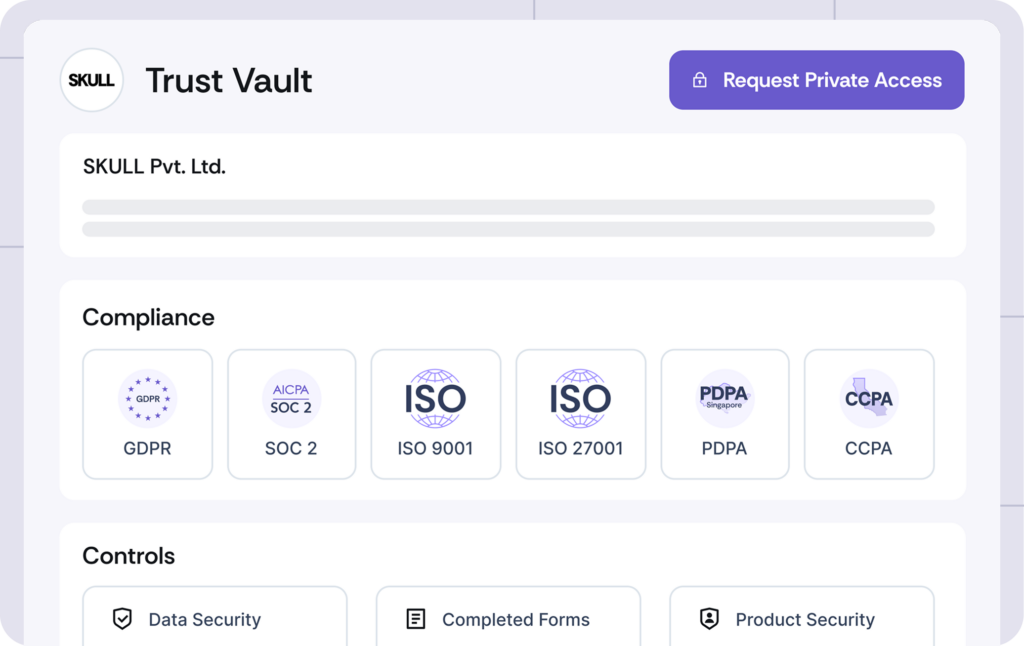
Task: Select the SKULL Pvt. Ltd. company name
Action: (x=154, y=167)
